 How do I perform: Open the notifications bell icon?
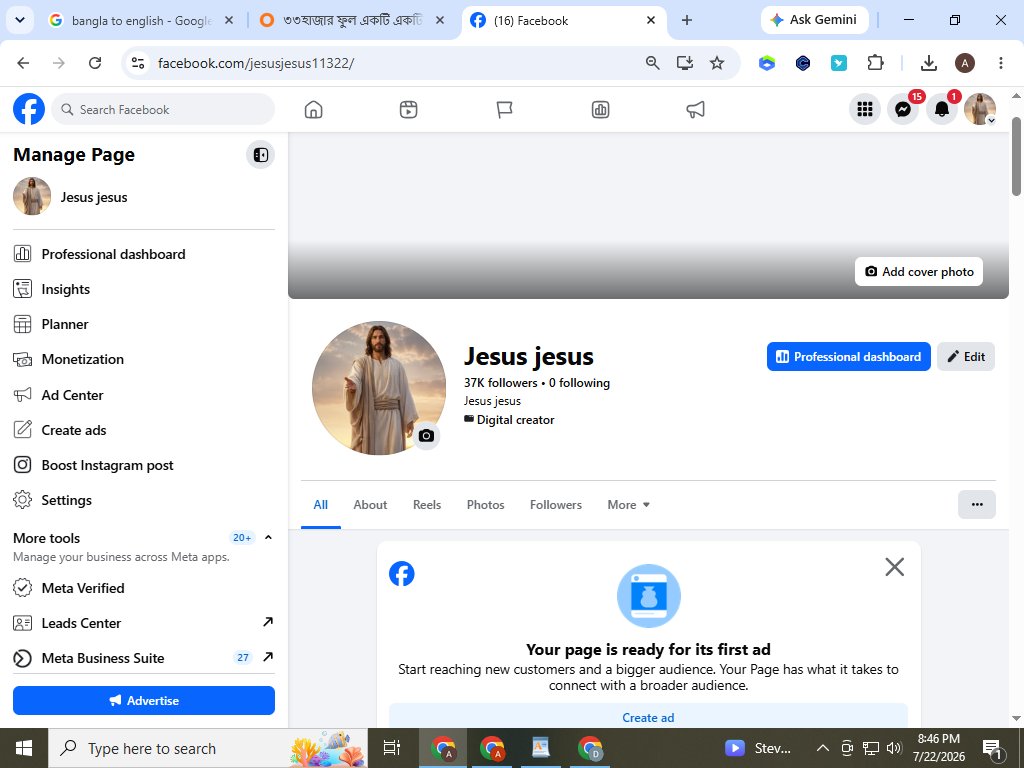[942, 109]
